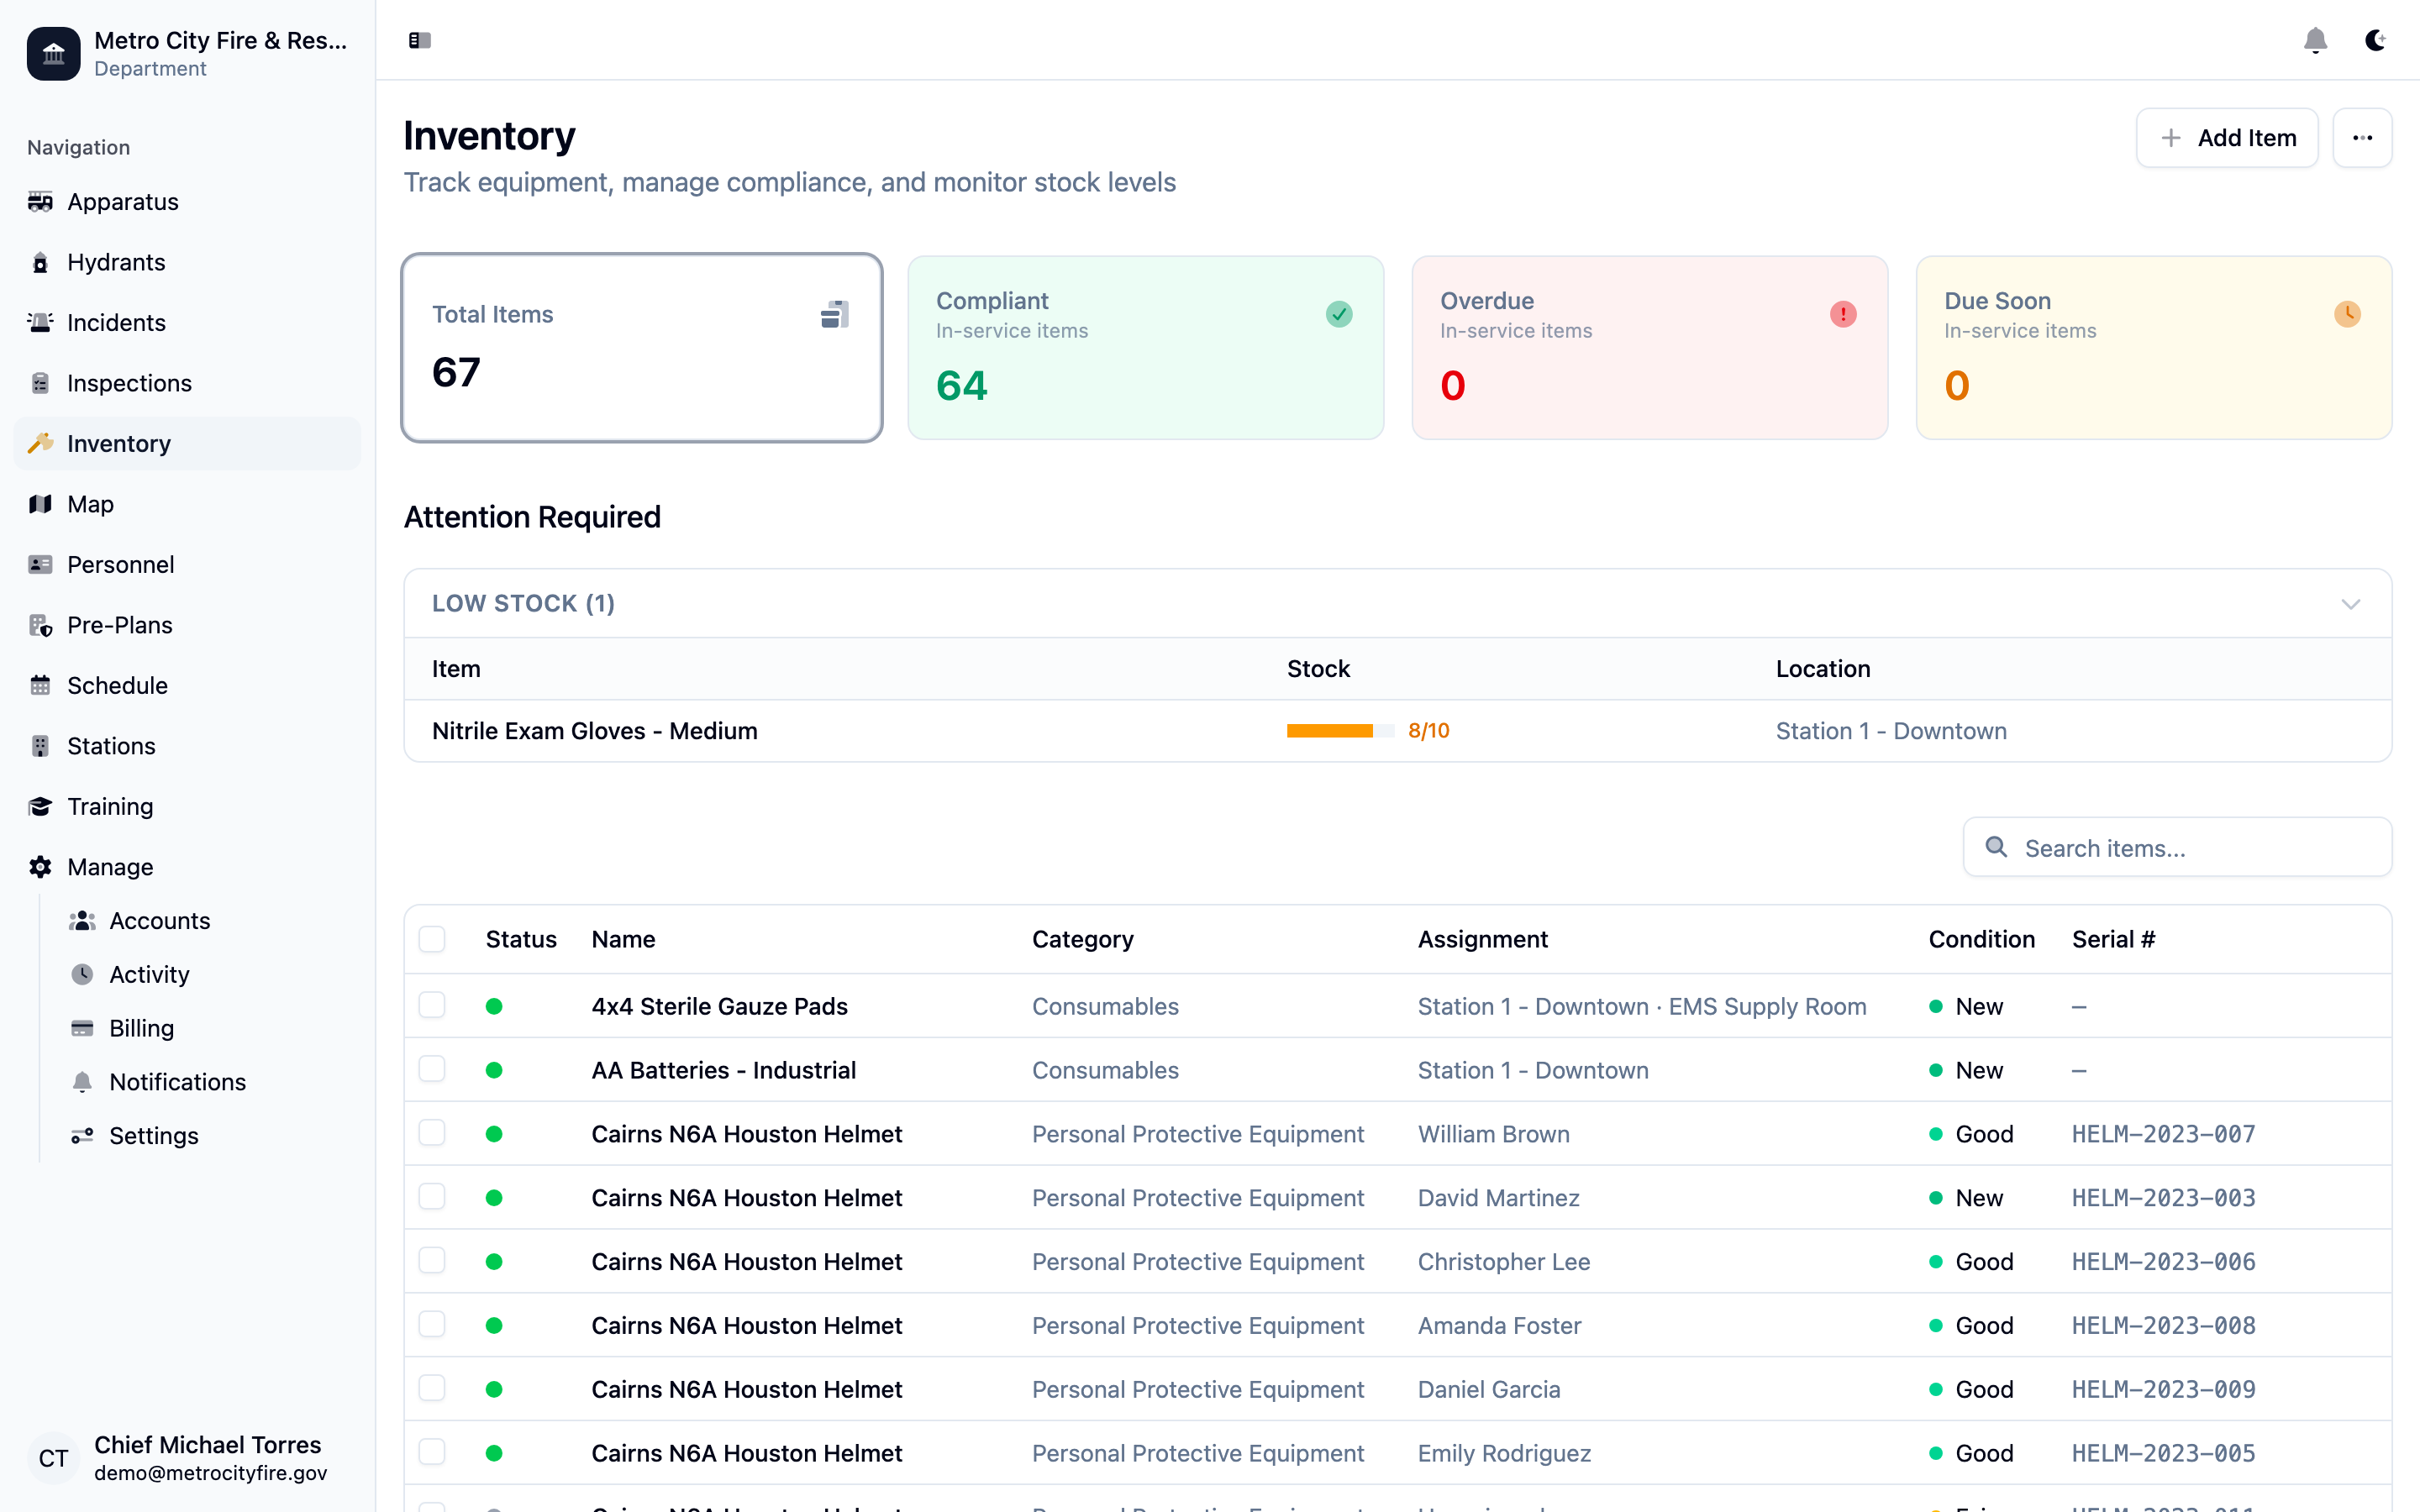2420x1512 pixels.
Task: Select the checkbox for AA Batteries - Industrial
Action: 432,1069
